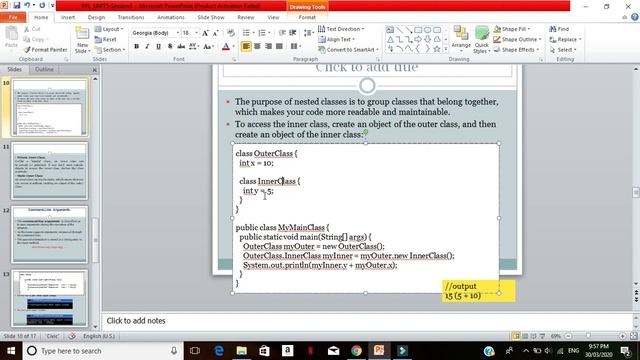
Task: Open the columns dropdown
Action: pos(295,46)
